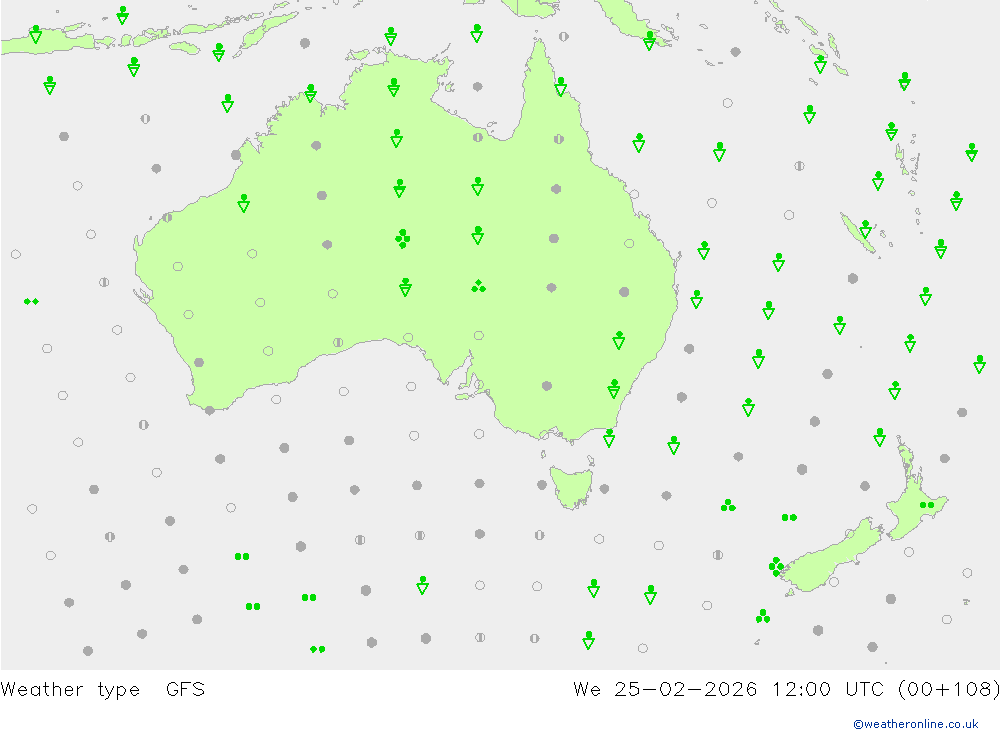The image size is (1000, 733).
Task: Click the diamond-topped three-dot symbol in central Australia
Action: click(478, 286)
